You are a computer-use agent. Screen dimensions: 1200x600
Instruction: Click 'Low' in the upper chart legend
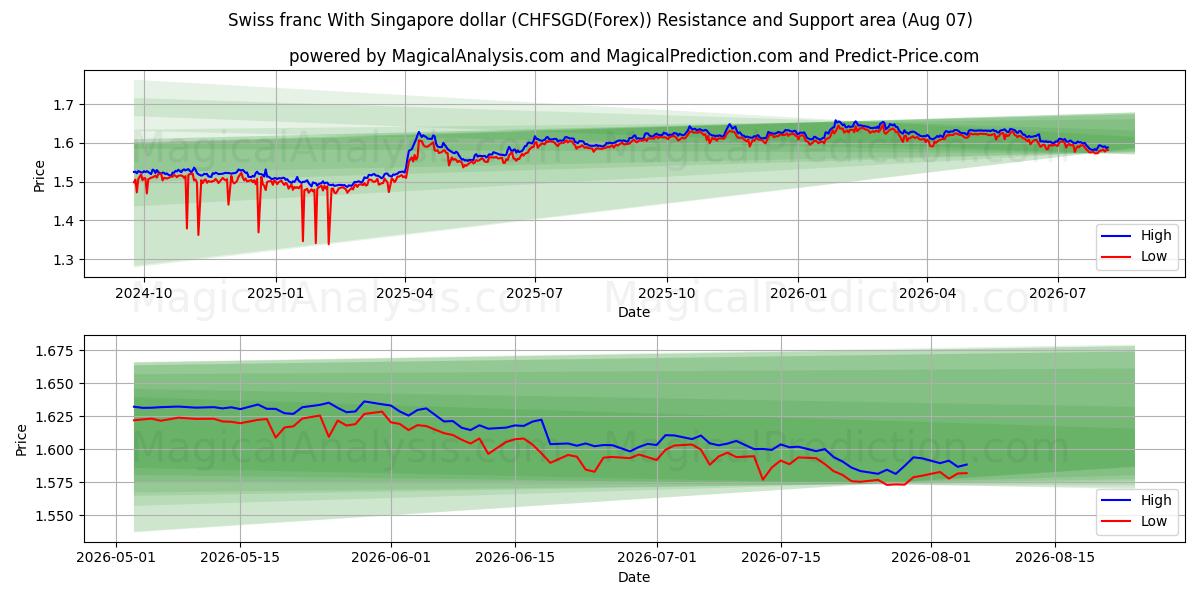coord(1154,256)
